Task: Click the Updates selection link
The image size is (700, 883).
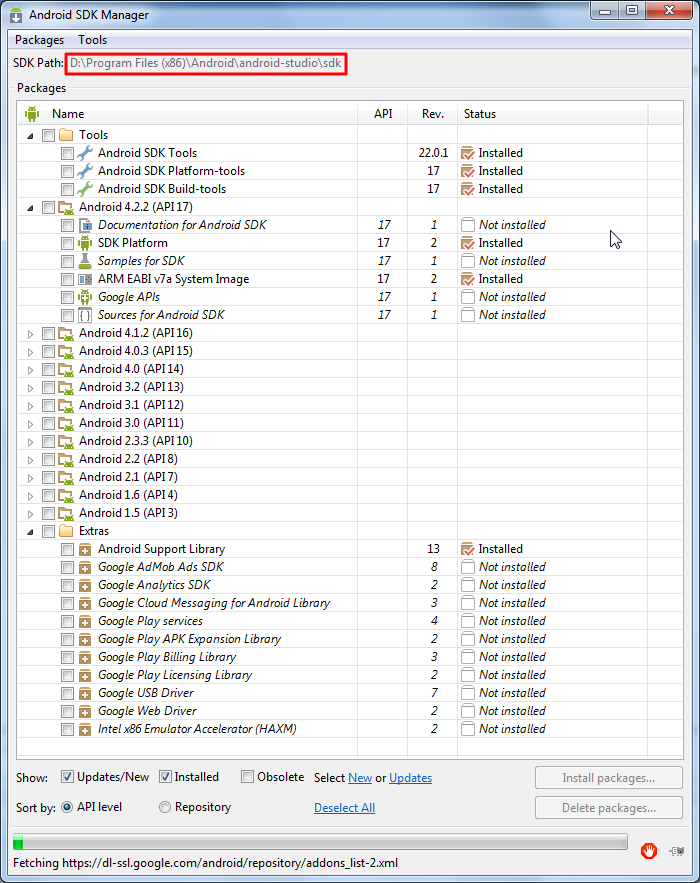Action: tap(411, 778)
